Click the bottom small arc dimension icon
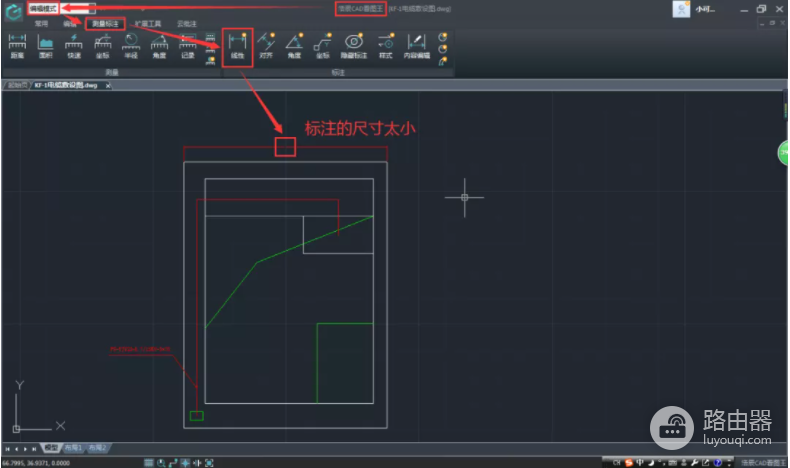The image size is (790, 468). pyautogui.click(x=442, y=61)
